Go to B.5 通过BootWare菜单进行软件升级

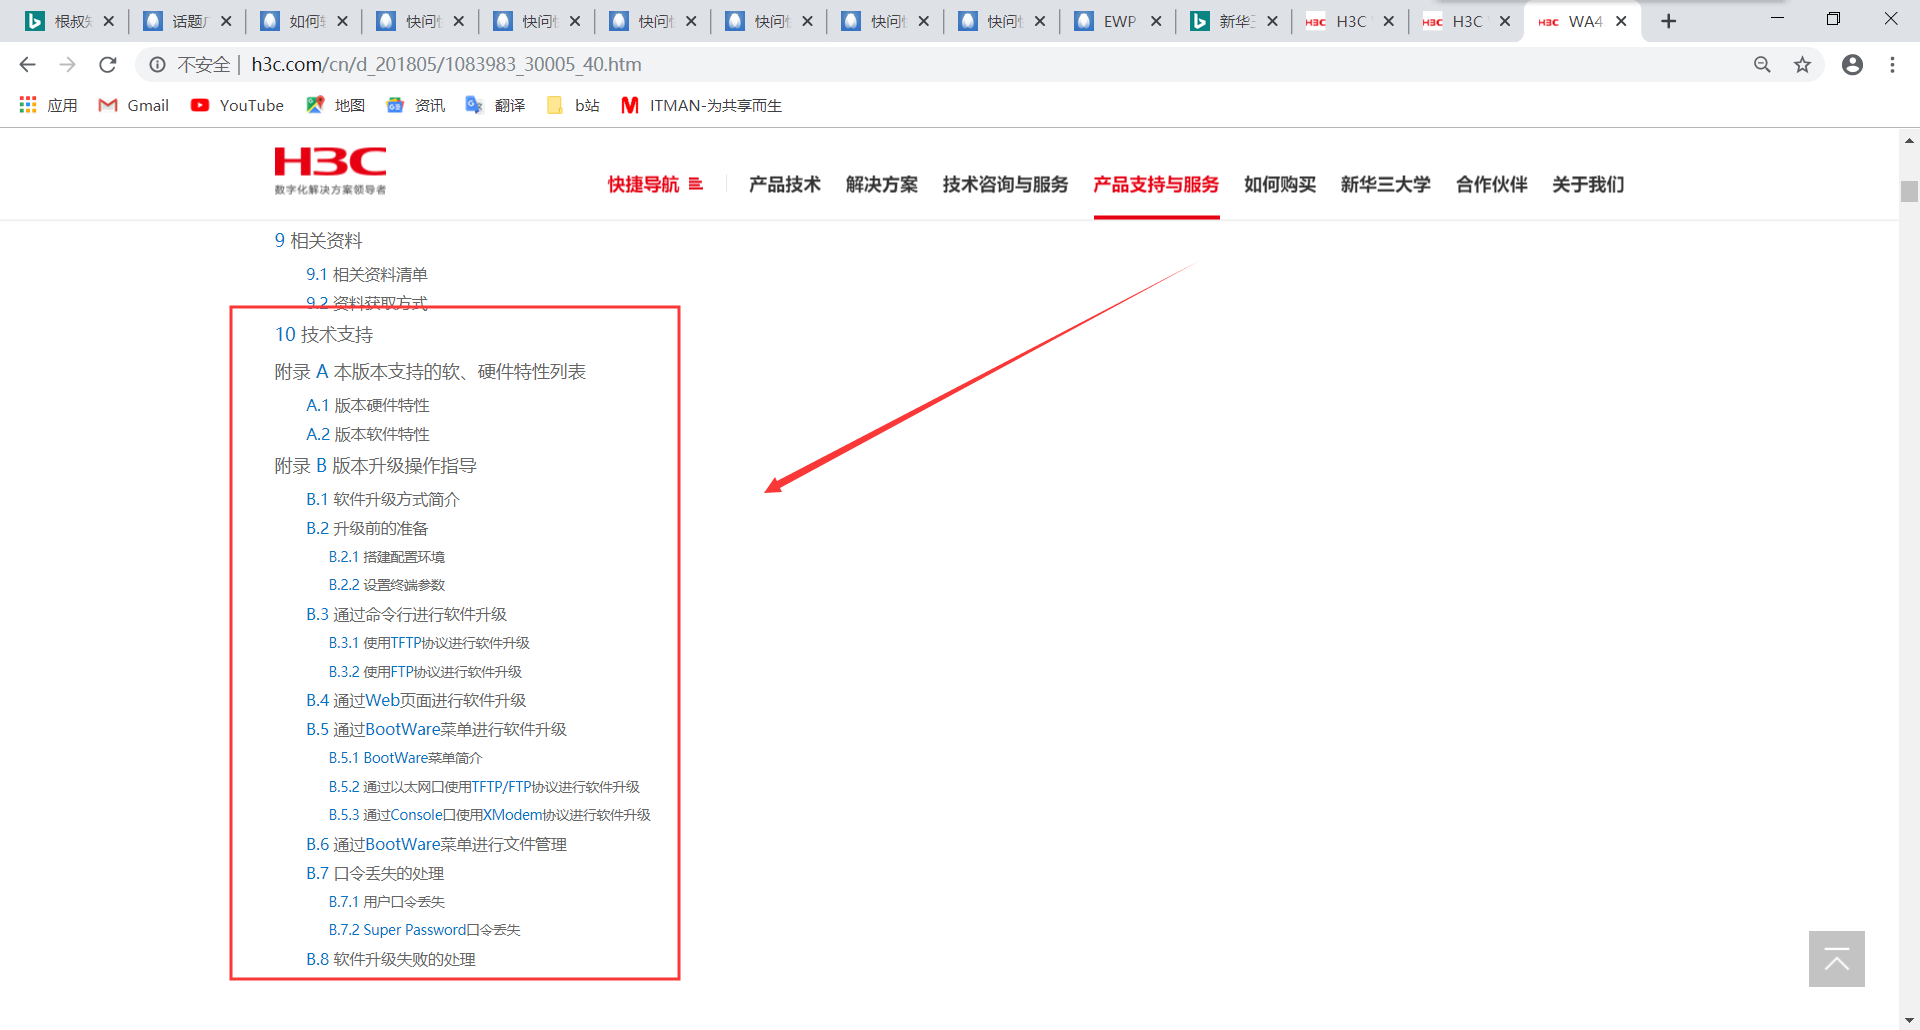pos(436,729)
